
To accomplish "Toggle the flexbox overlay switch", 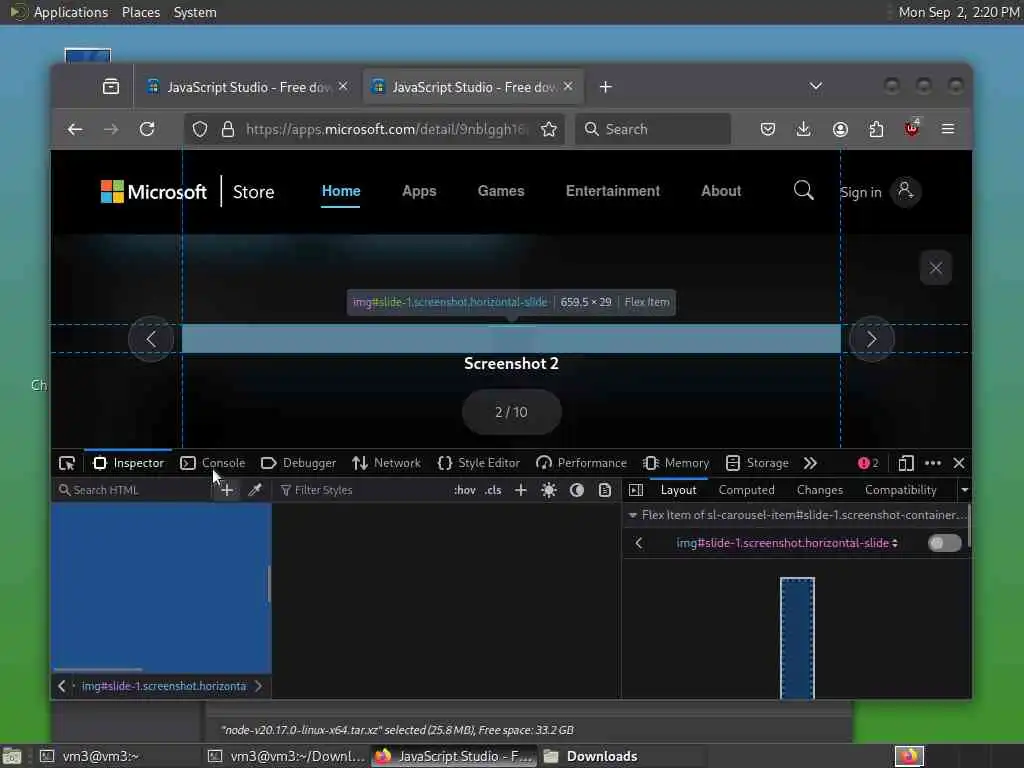I will (944, 543).
